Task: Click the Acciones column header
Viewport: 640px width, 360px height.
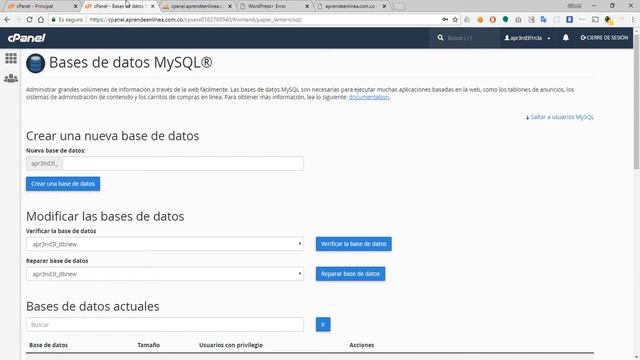Action: coord(362,345)
